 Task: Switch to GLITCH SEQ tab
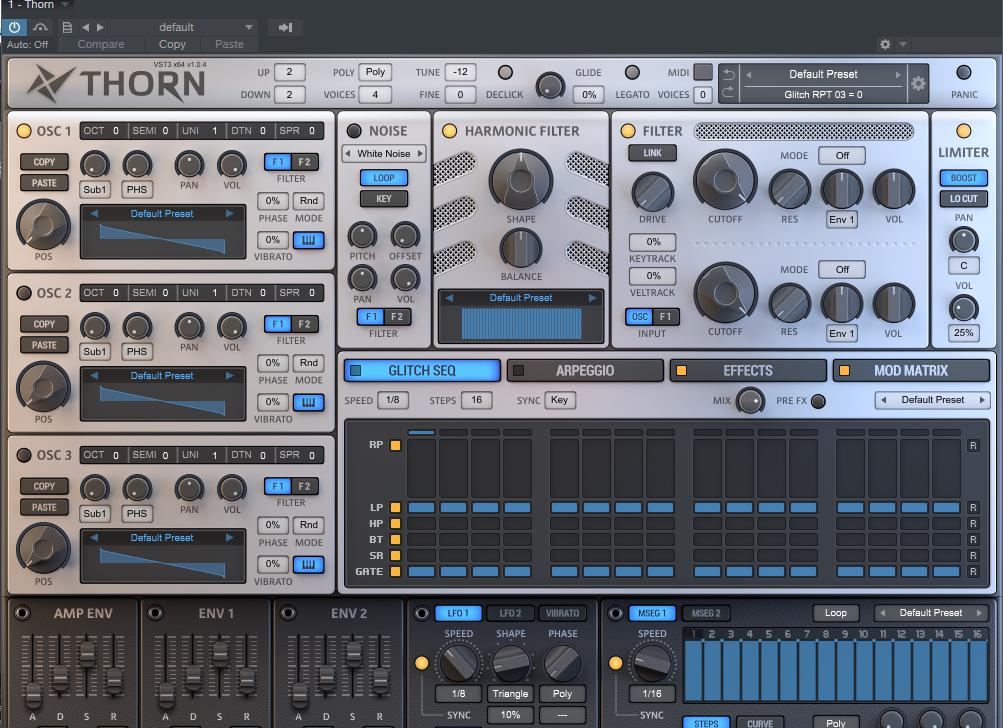[422, 370]
